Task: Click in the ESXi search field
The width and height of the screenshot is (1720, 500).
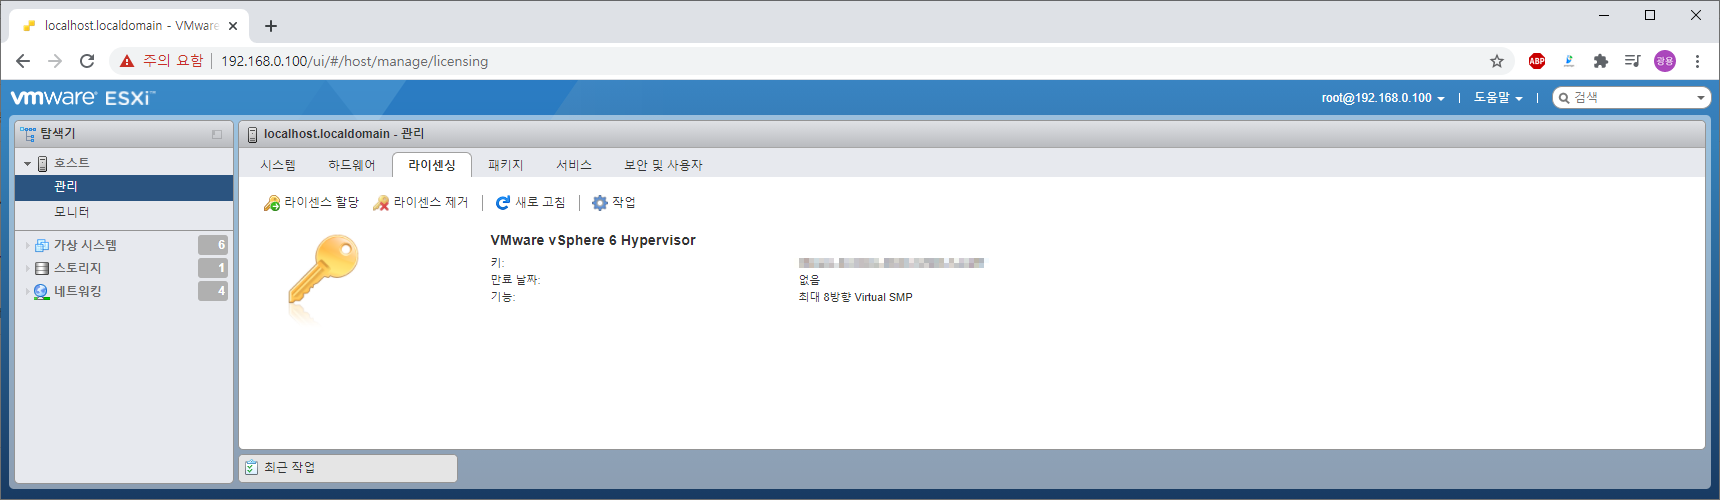Action: click(x=1632, y=98)
